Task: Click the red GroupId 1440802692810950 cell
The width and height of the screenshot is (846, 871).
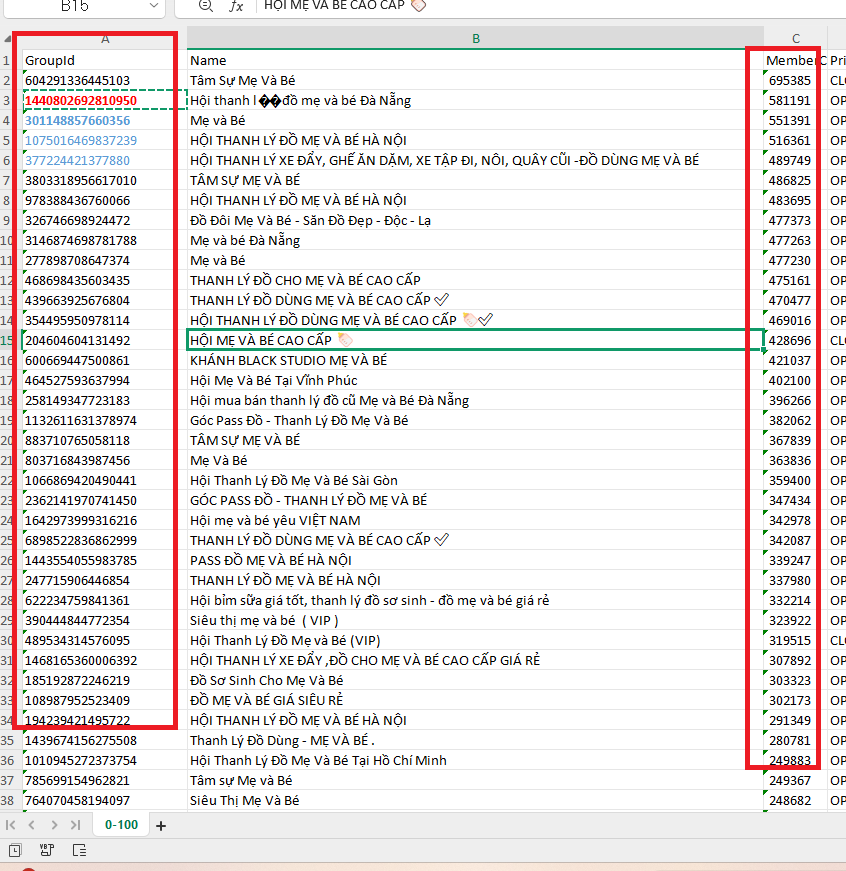Action: pos(81,100)
